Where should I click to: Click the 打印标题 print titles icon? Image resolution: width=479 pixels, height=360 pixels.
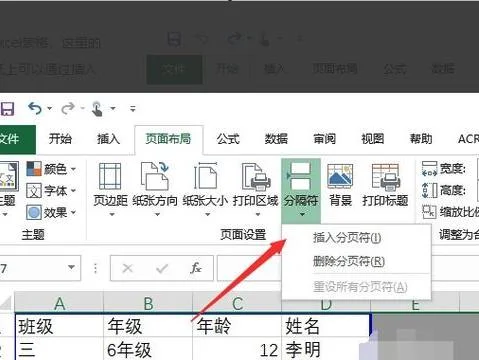(385, 176)
